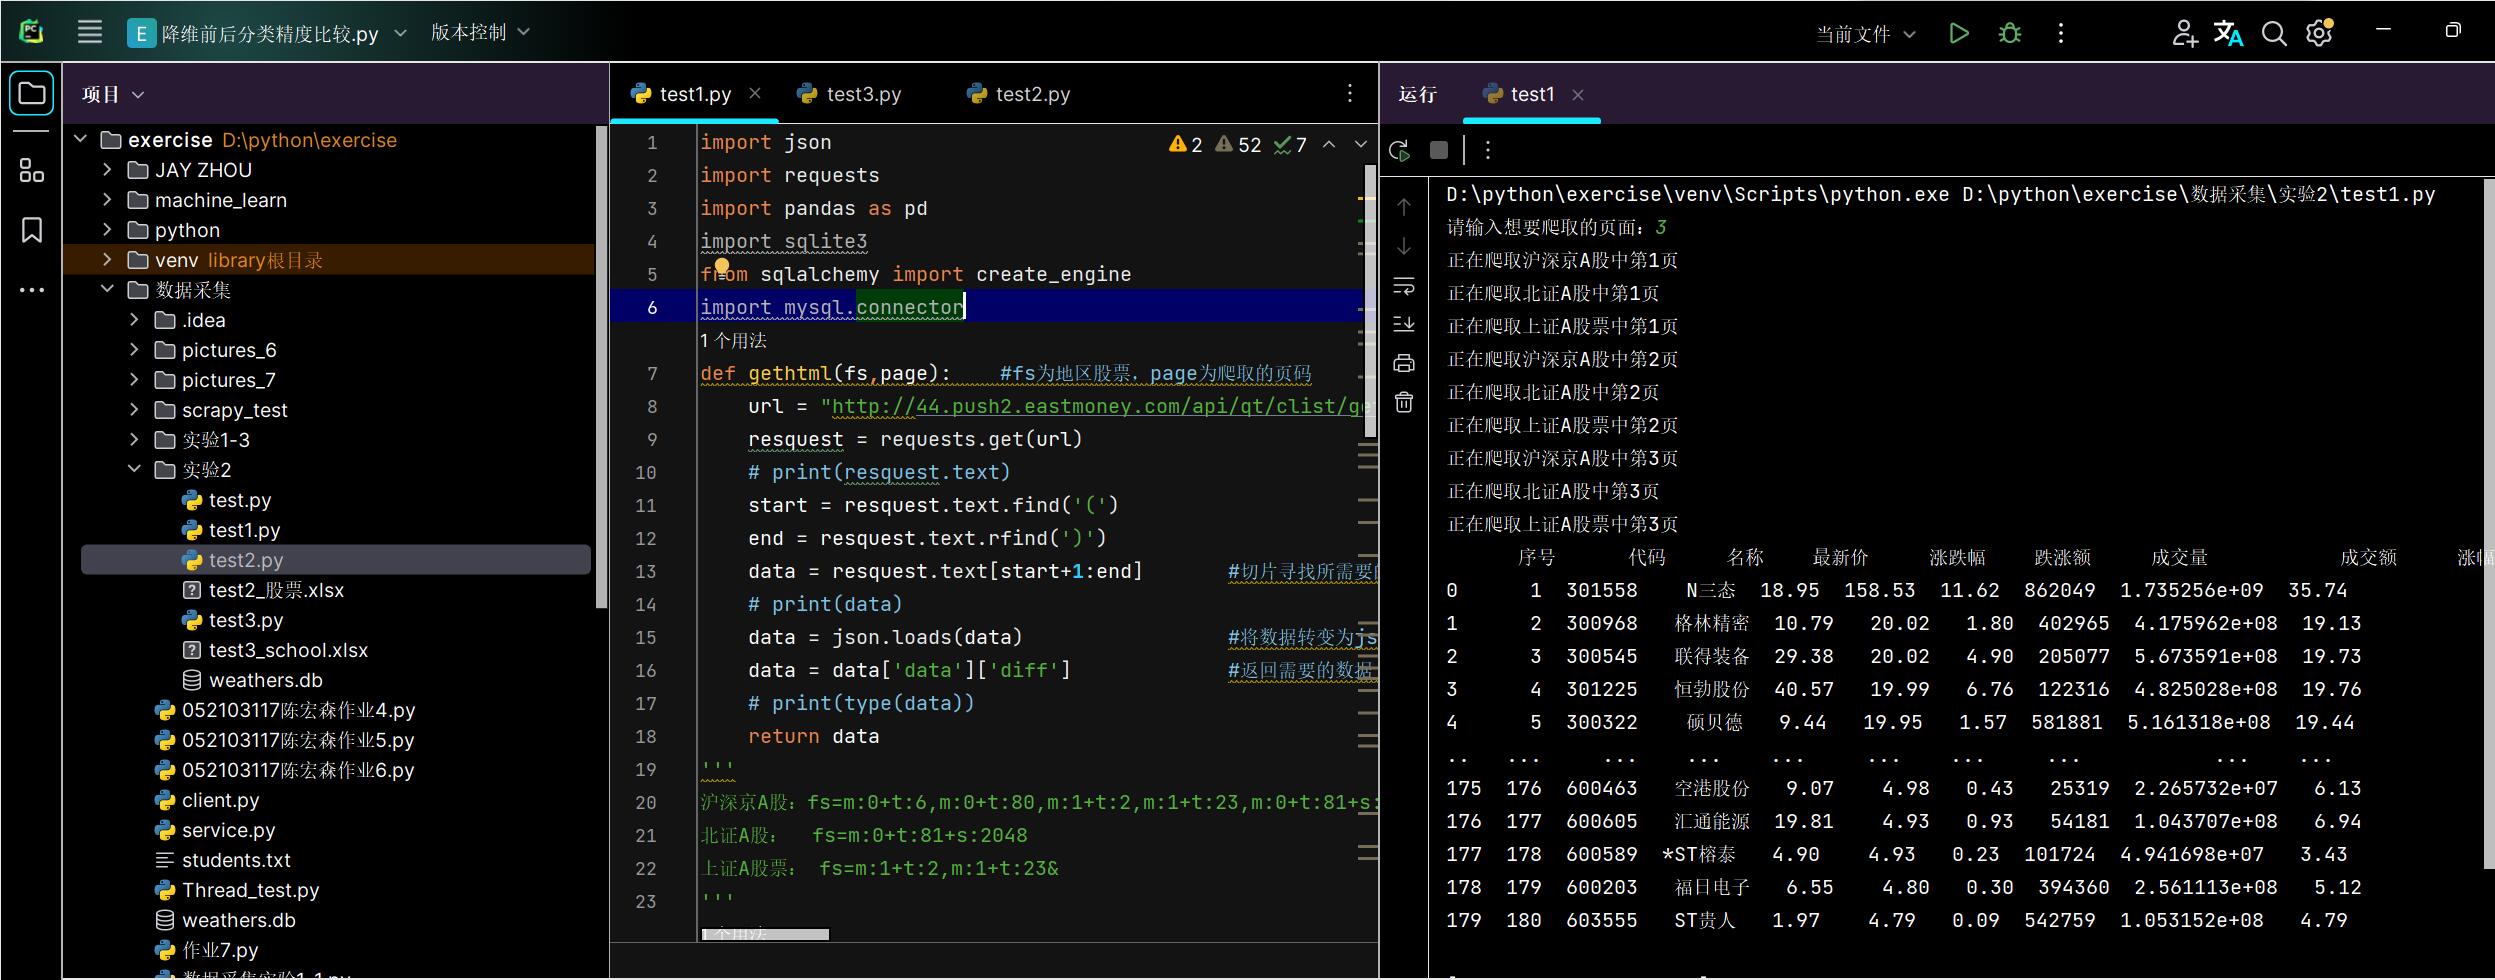Click the editor vertical scrollbar
The height and width of the screenshot is (980, 2495).
click(1371, 301)
